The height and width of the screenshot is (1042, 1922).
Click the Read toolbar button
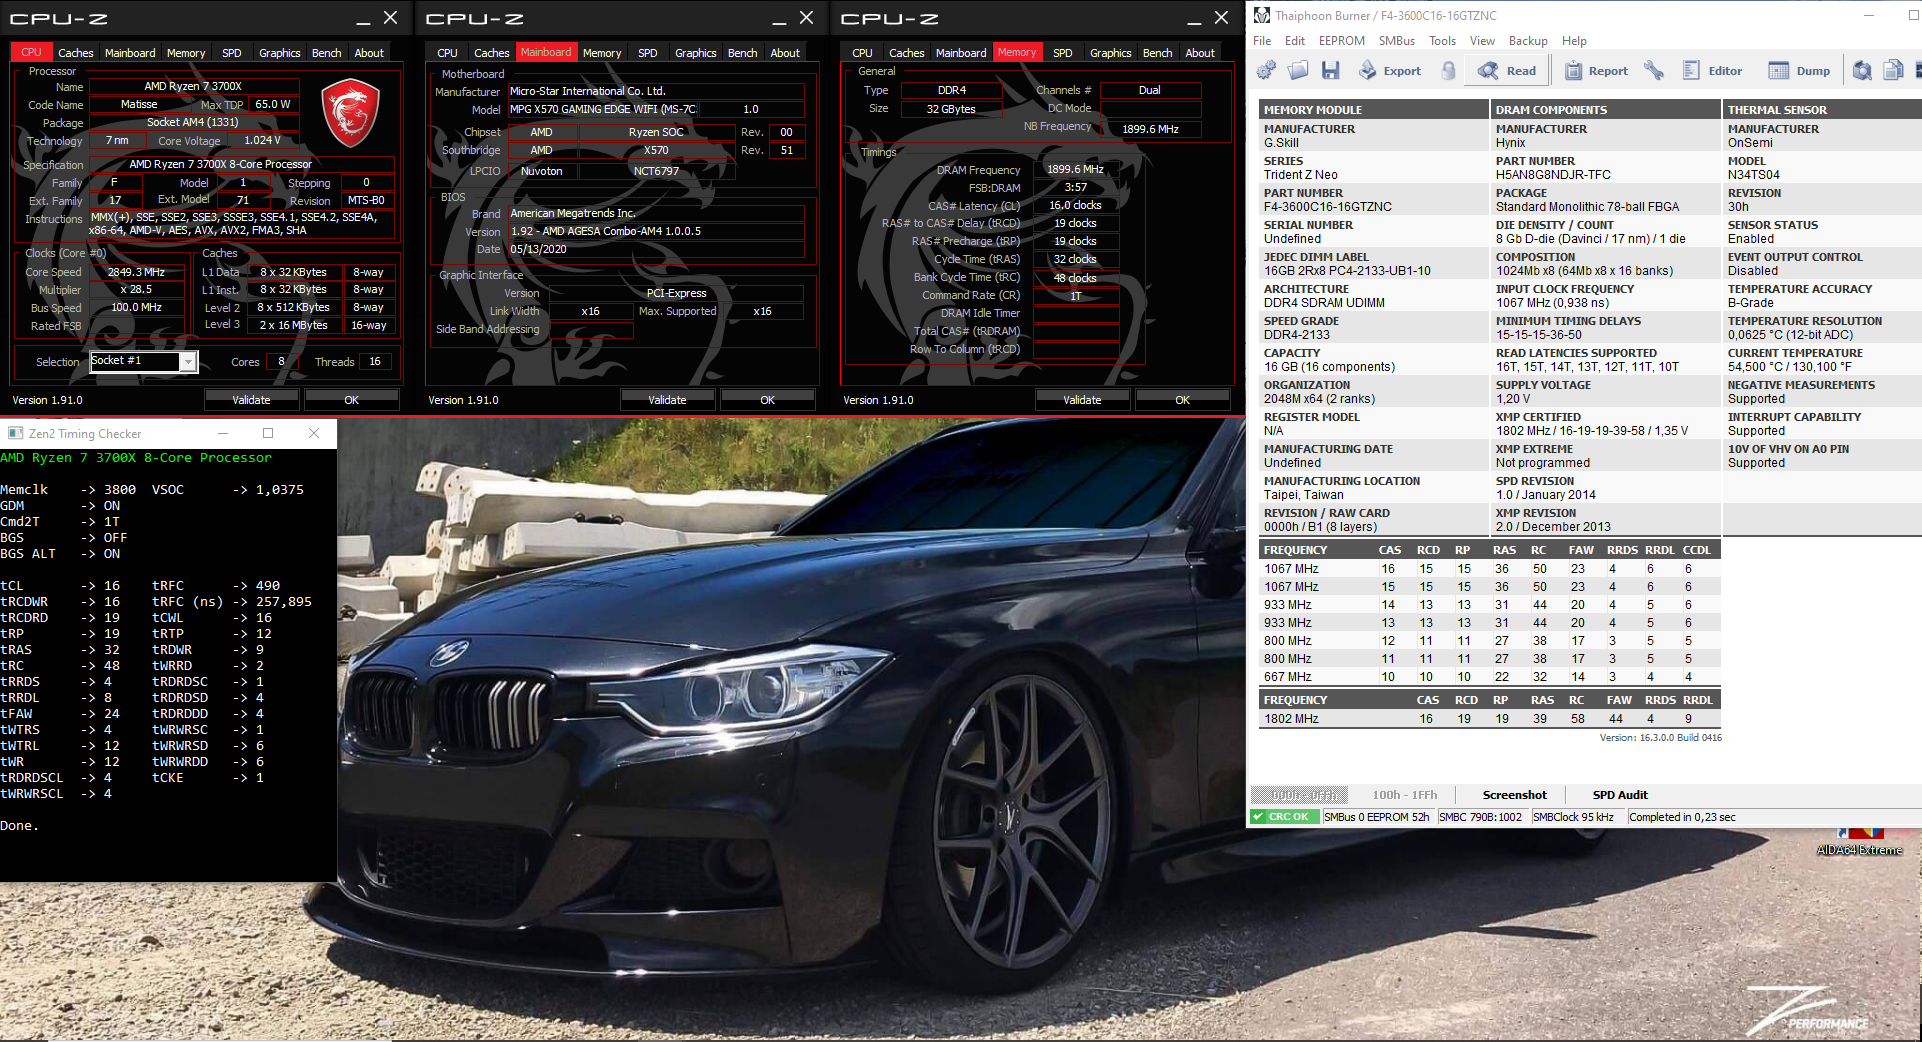pos(1507,70)
